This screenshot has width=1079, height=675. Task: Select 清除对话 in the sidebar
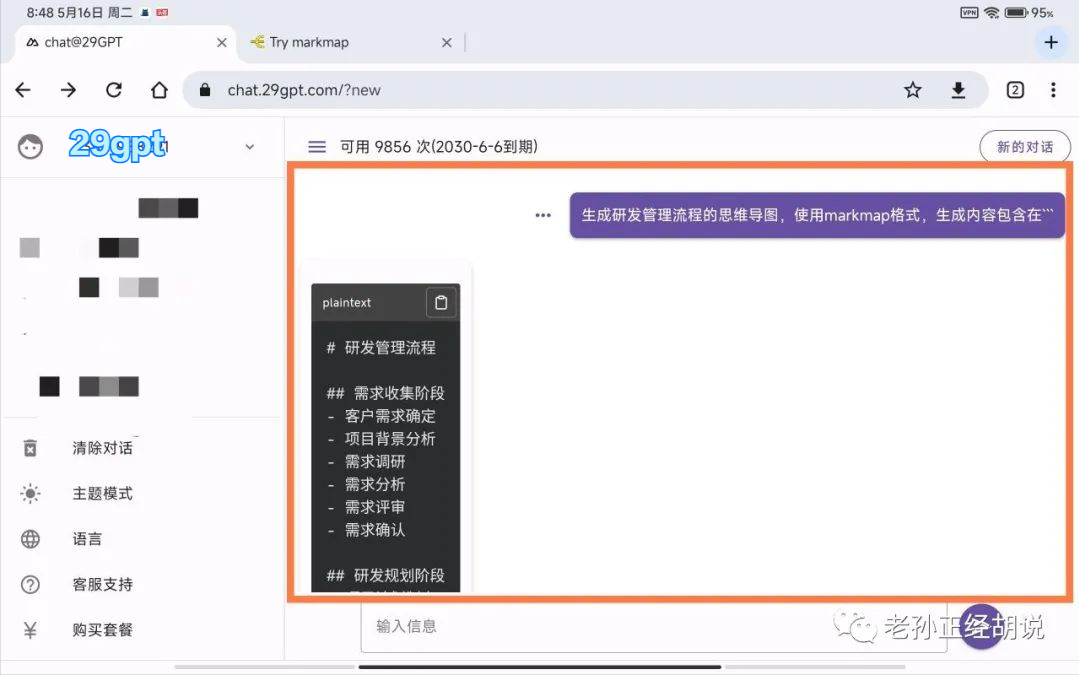click(103, 448)
